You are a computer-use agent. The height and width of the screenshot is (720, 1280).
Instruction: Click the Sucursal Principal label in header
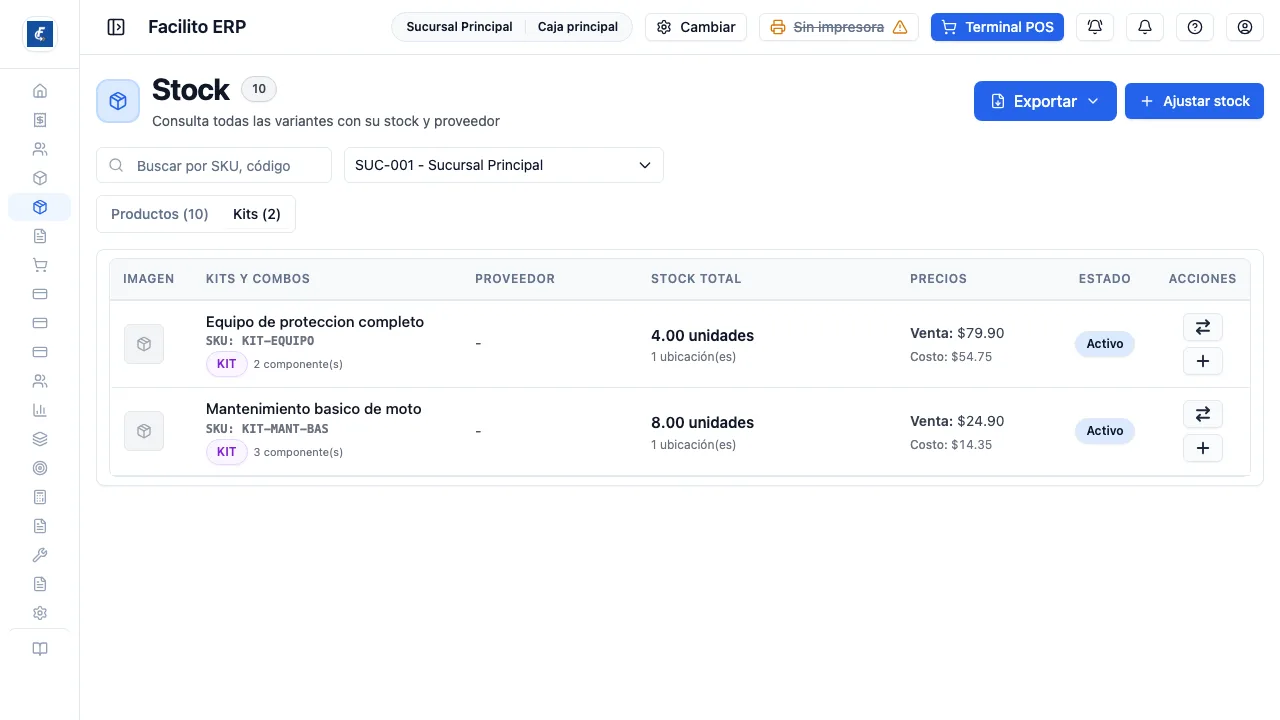pos(459,27)
